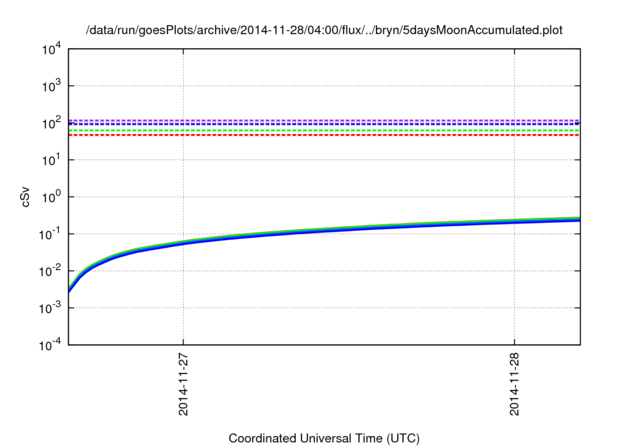Screen dimensions: 640x448
Task: Click the red dashed threshold line
Action: click(x=324, y=135)
